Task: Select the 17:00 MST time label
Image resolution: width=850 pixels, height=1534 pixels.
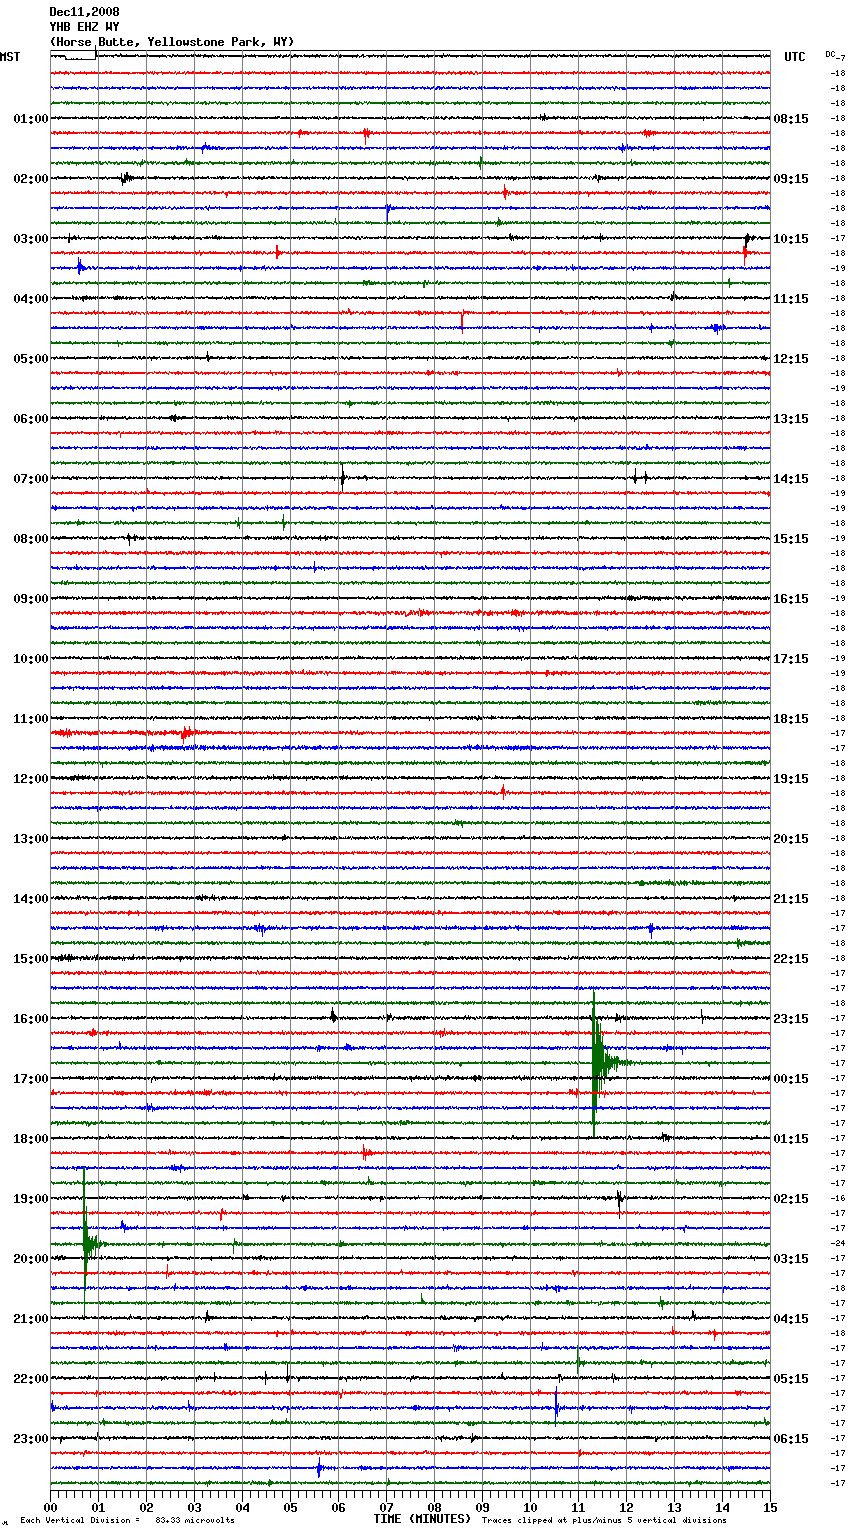Action: tap(31, 1079)
